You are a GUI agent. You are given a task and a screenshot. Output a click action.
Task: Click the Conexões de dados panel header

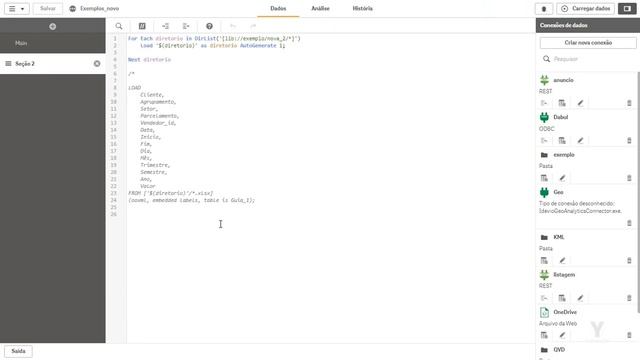pyautogui.click(x=588, y=25)
